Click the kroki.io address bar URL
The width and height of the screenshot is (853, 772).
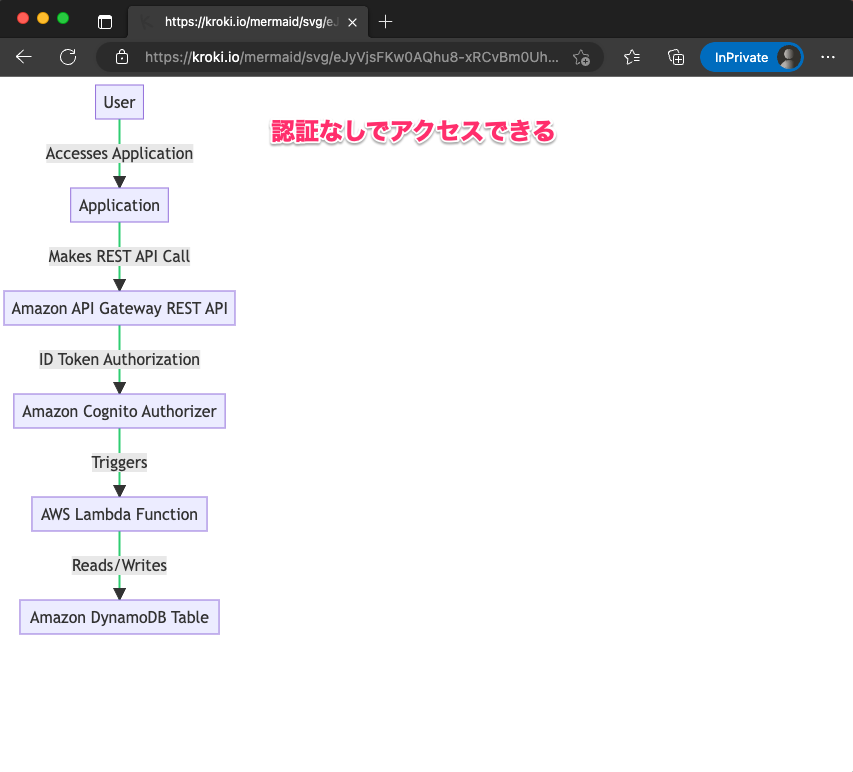(x=351, y=57)
